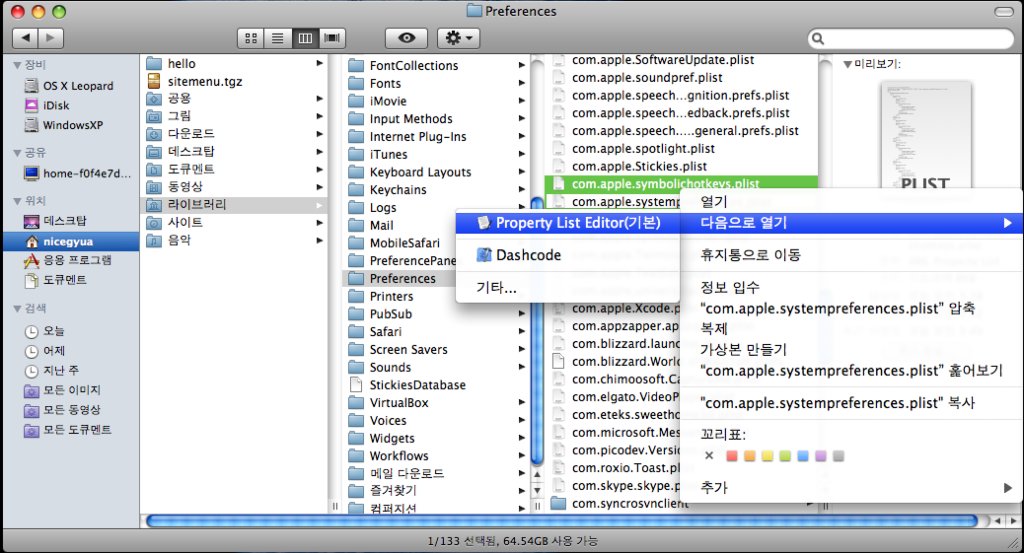Viewport: 1024px width, 553px height.
Task: Switch to icon view
Action: pyautogui.click(x=251, y=39)
